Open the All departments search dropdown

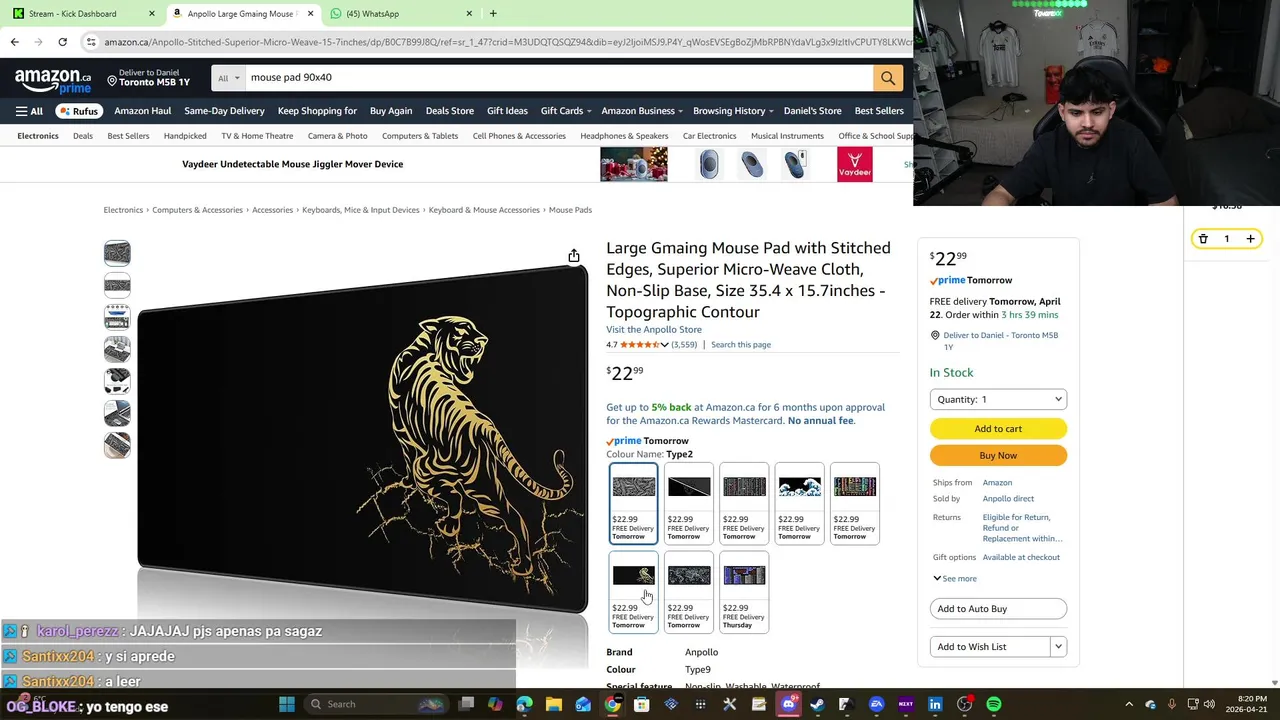pos(228,77)
